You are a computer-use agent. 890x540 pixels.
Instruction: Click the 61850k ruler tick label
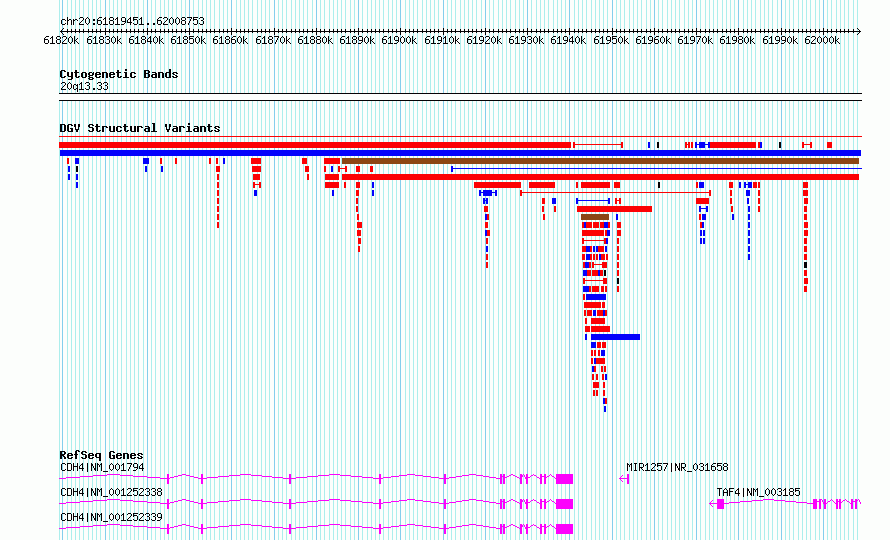pyautogui.click(x=188, y=40)
